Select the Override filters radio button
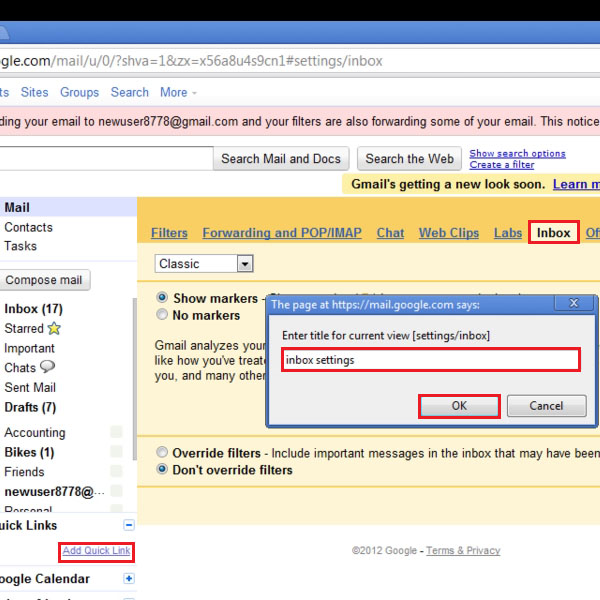 point(162,452)
